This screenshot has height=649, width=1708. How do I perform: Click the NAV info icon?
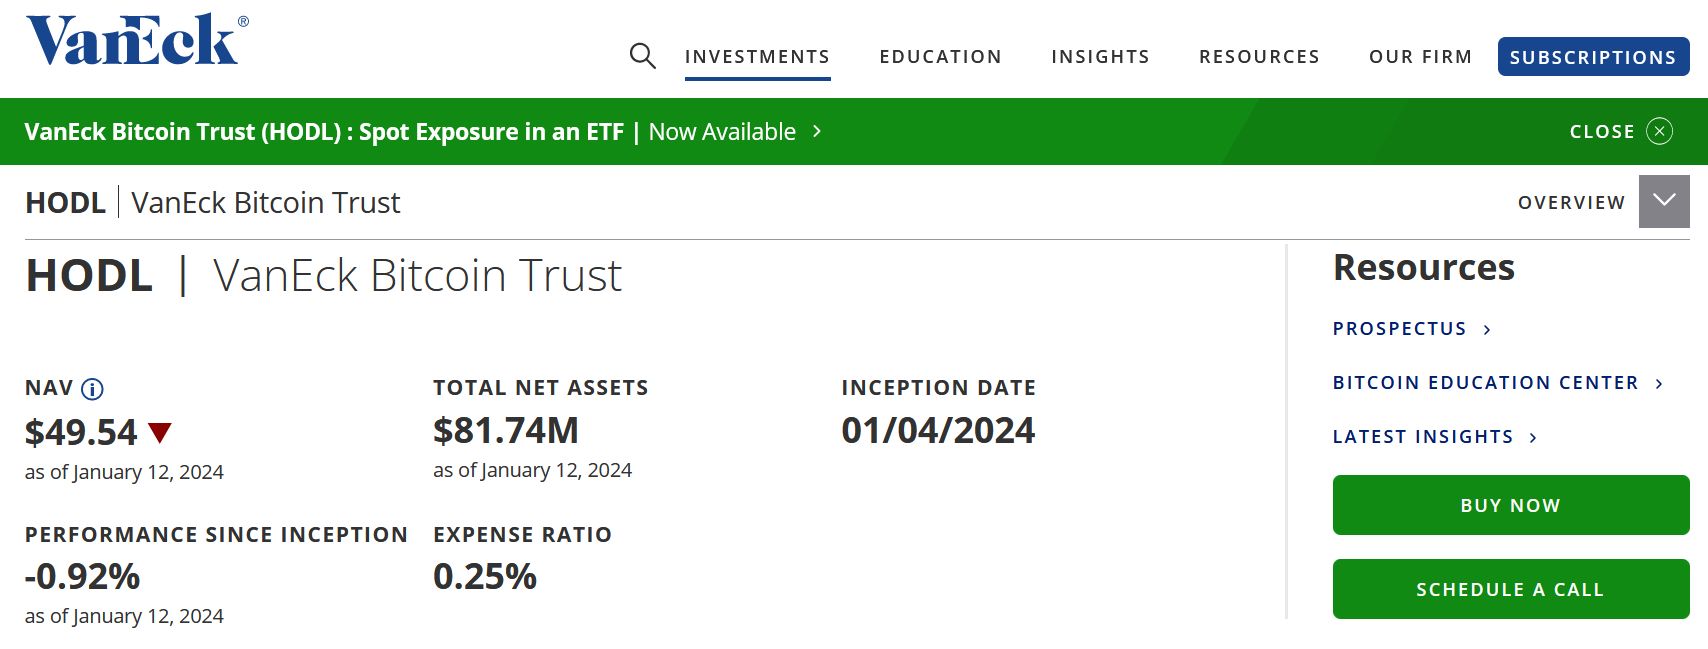[92, 389]
